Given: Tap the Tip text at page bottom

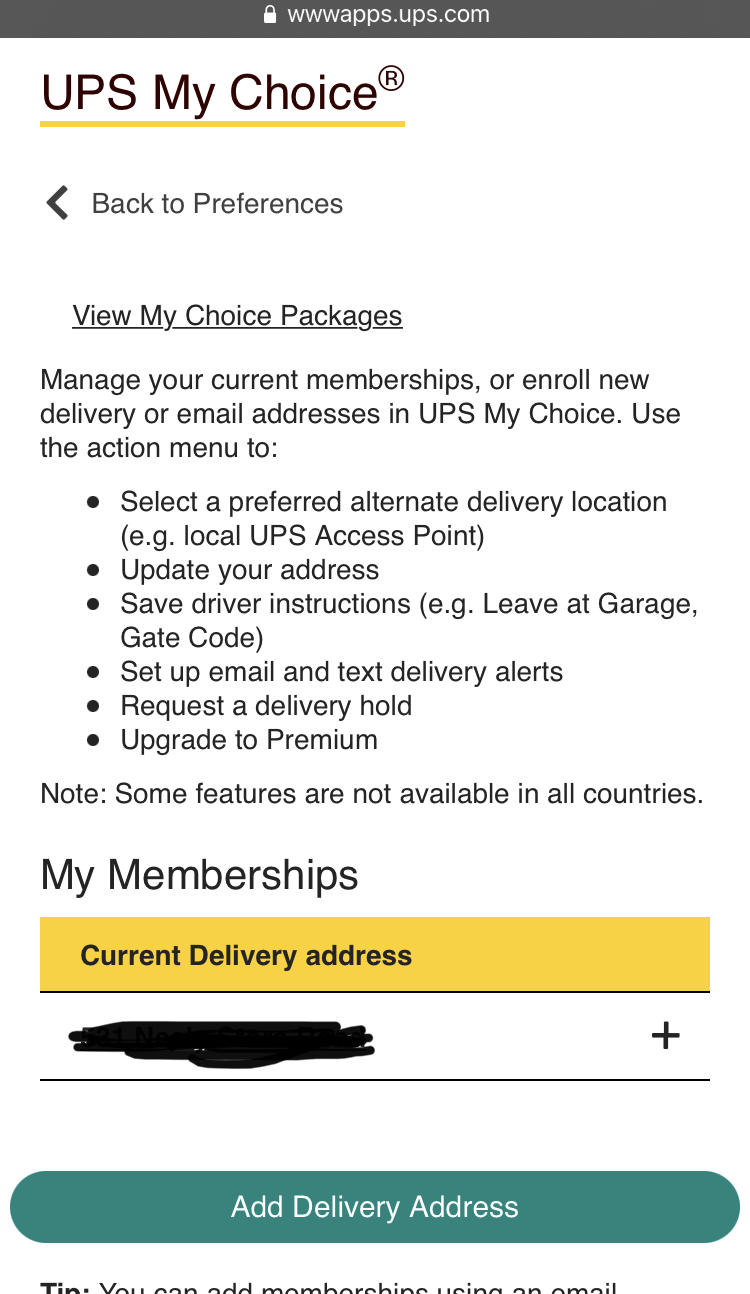Looking at the screenshot, I should coord(329,1286).
